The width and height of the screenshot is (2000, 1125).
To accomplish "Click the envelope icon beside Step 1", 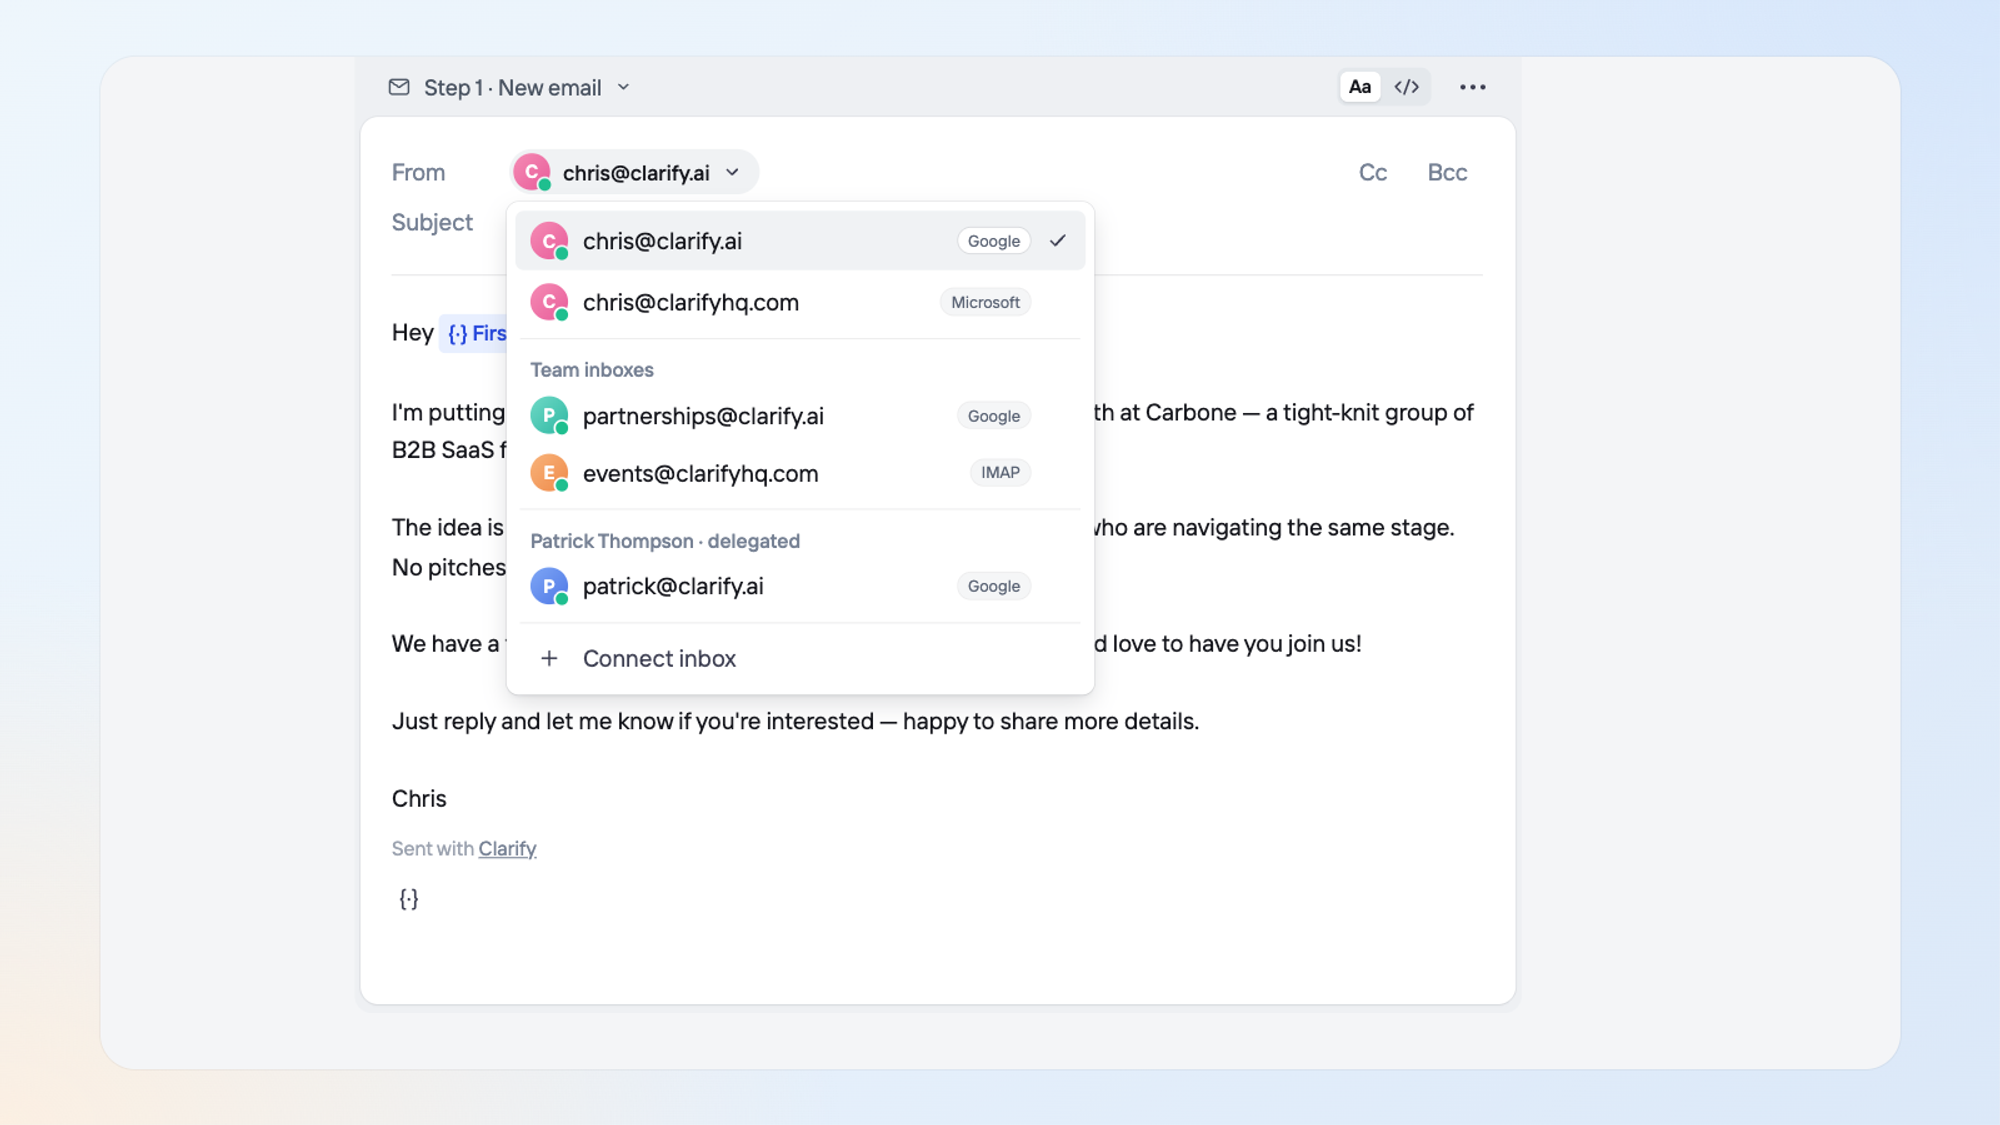I will click(x=399, y=87).
